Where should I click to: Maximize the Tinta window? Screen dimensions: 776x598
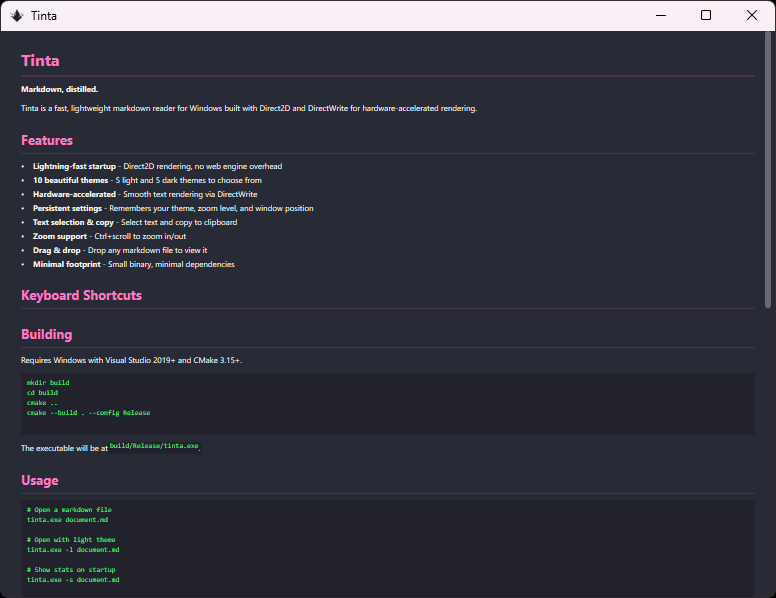pyautogui.click(x=706, y=15)
